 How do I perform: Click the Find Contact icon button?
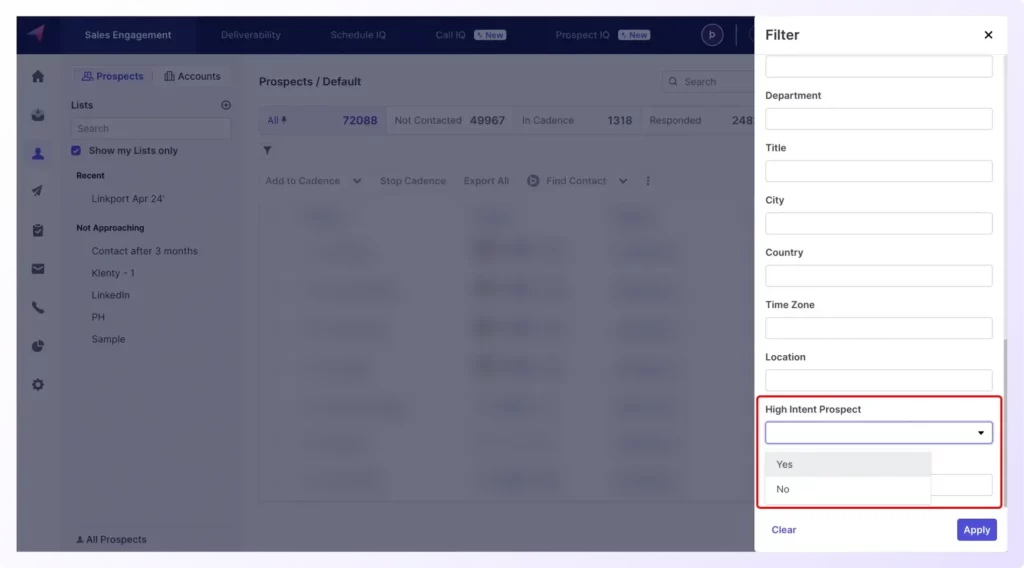(x=533, y=181)
